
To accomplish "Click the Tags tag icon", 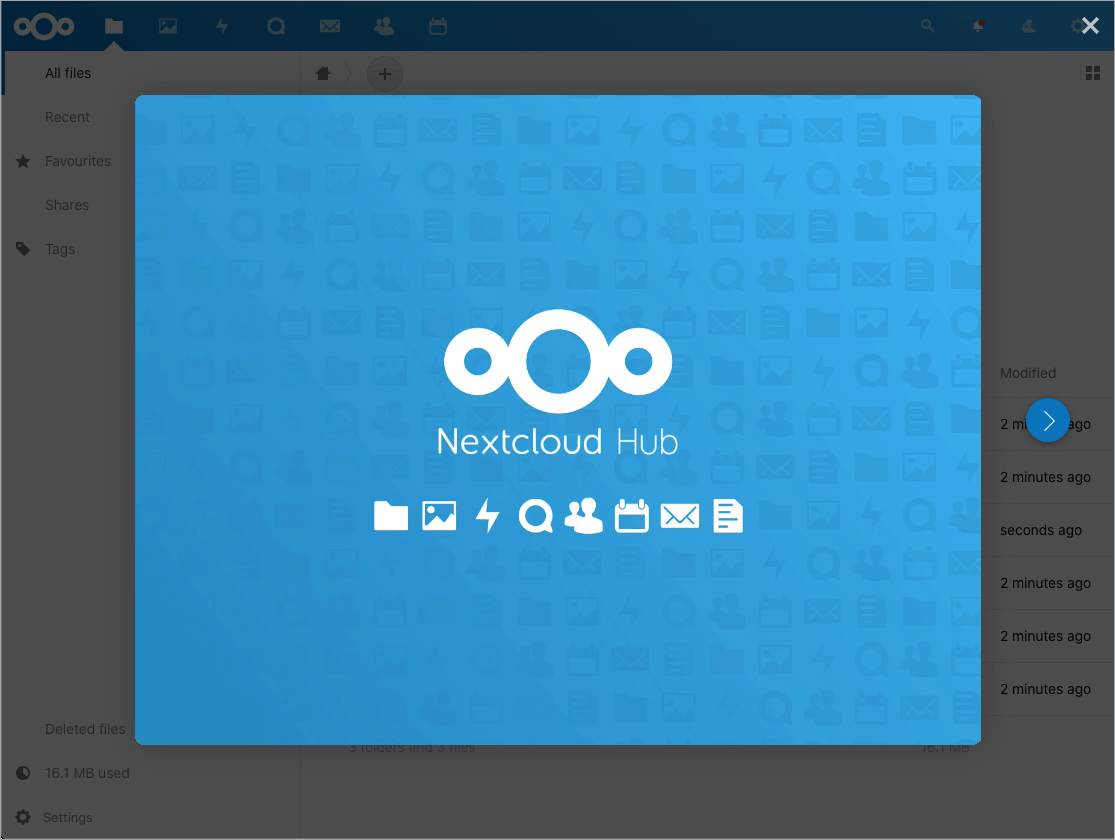I will (23, 249).
